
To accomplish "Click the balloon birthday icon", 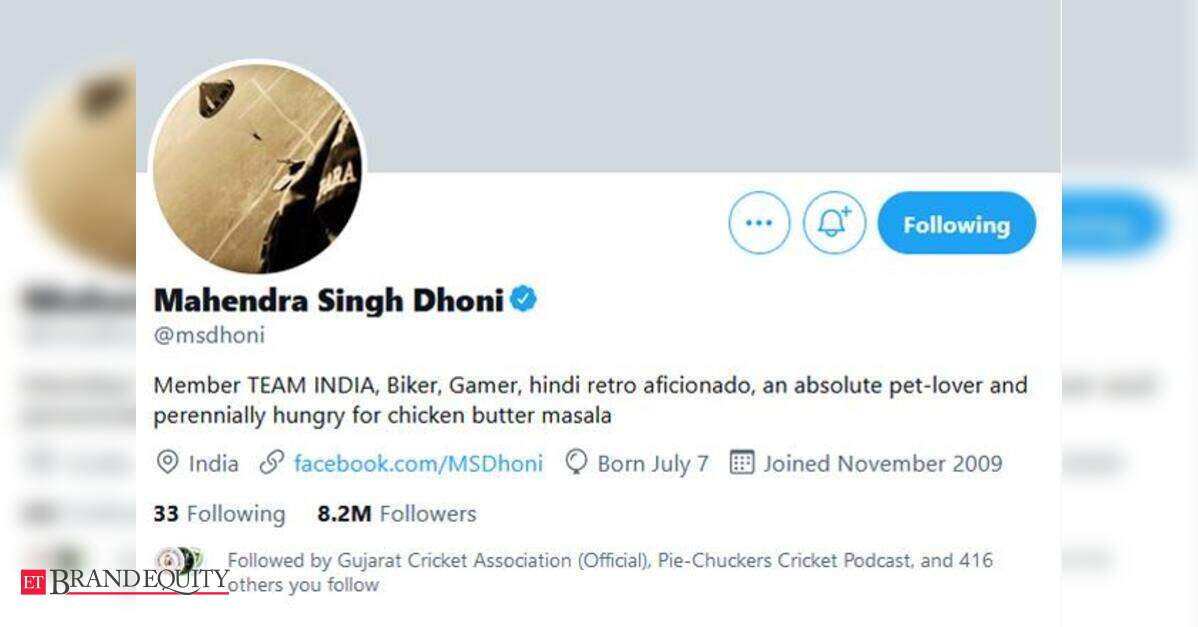I will coord(575,463).
